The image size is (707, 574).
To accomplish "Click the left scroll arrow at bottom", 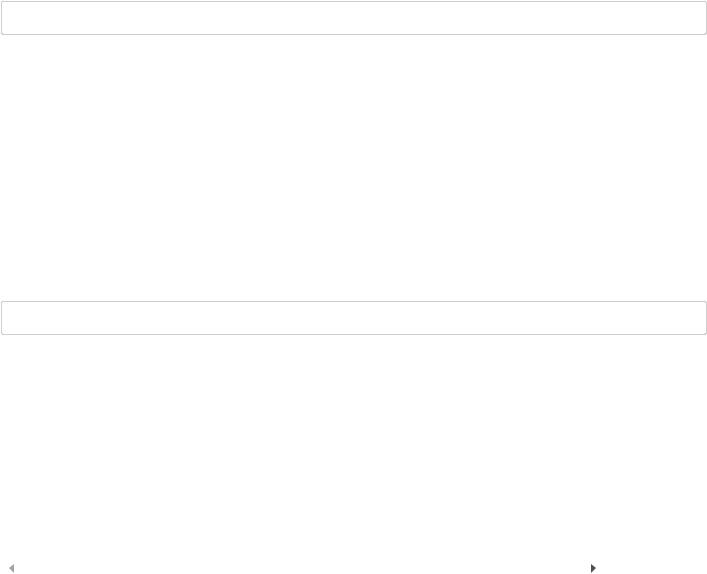I will 12,568.
